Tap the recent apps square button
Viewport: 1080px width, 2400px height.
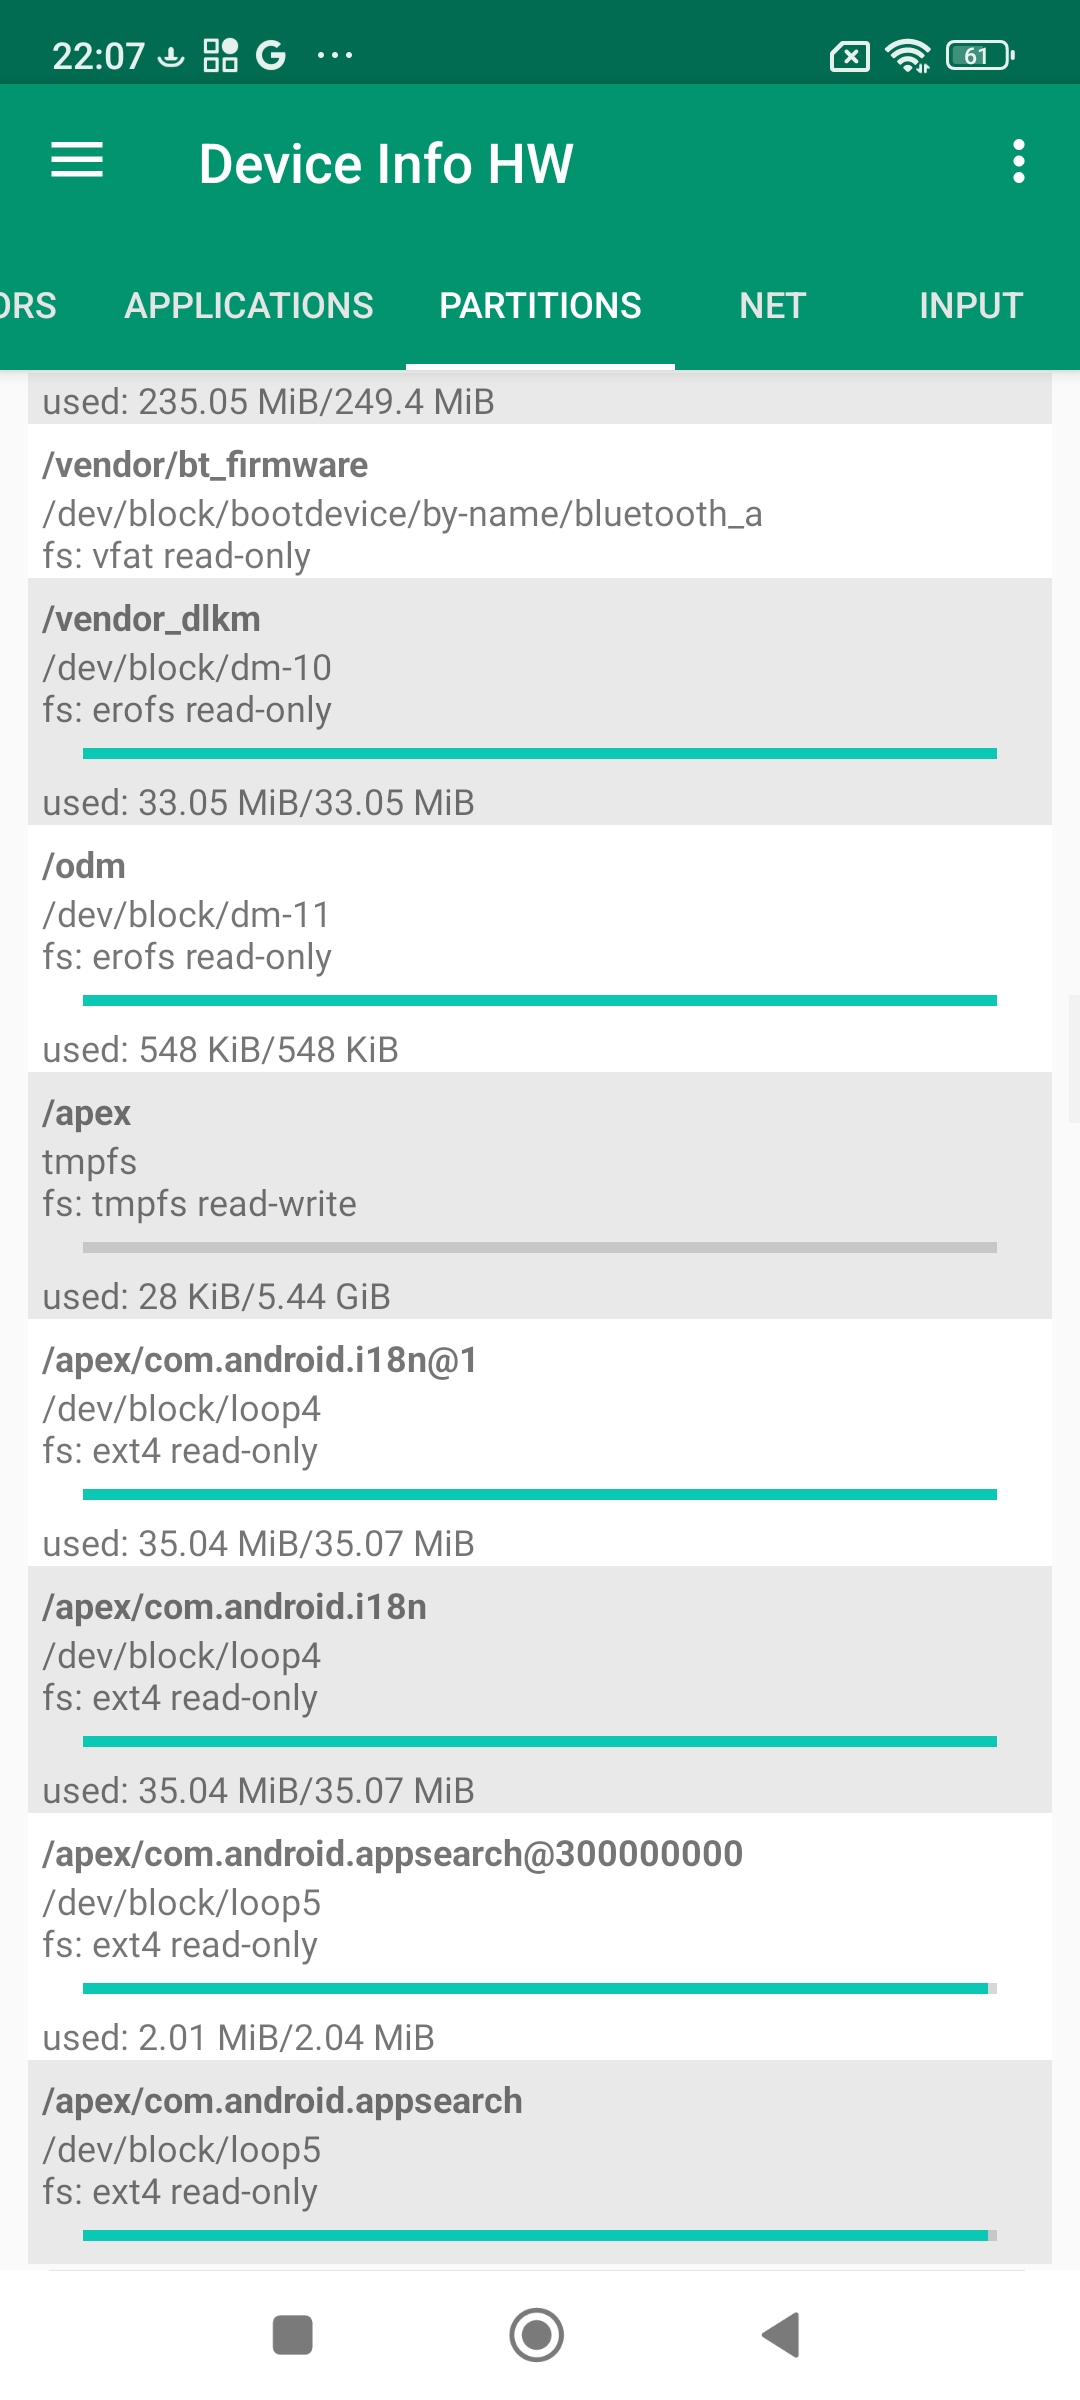(x=293, y=2335)
